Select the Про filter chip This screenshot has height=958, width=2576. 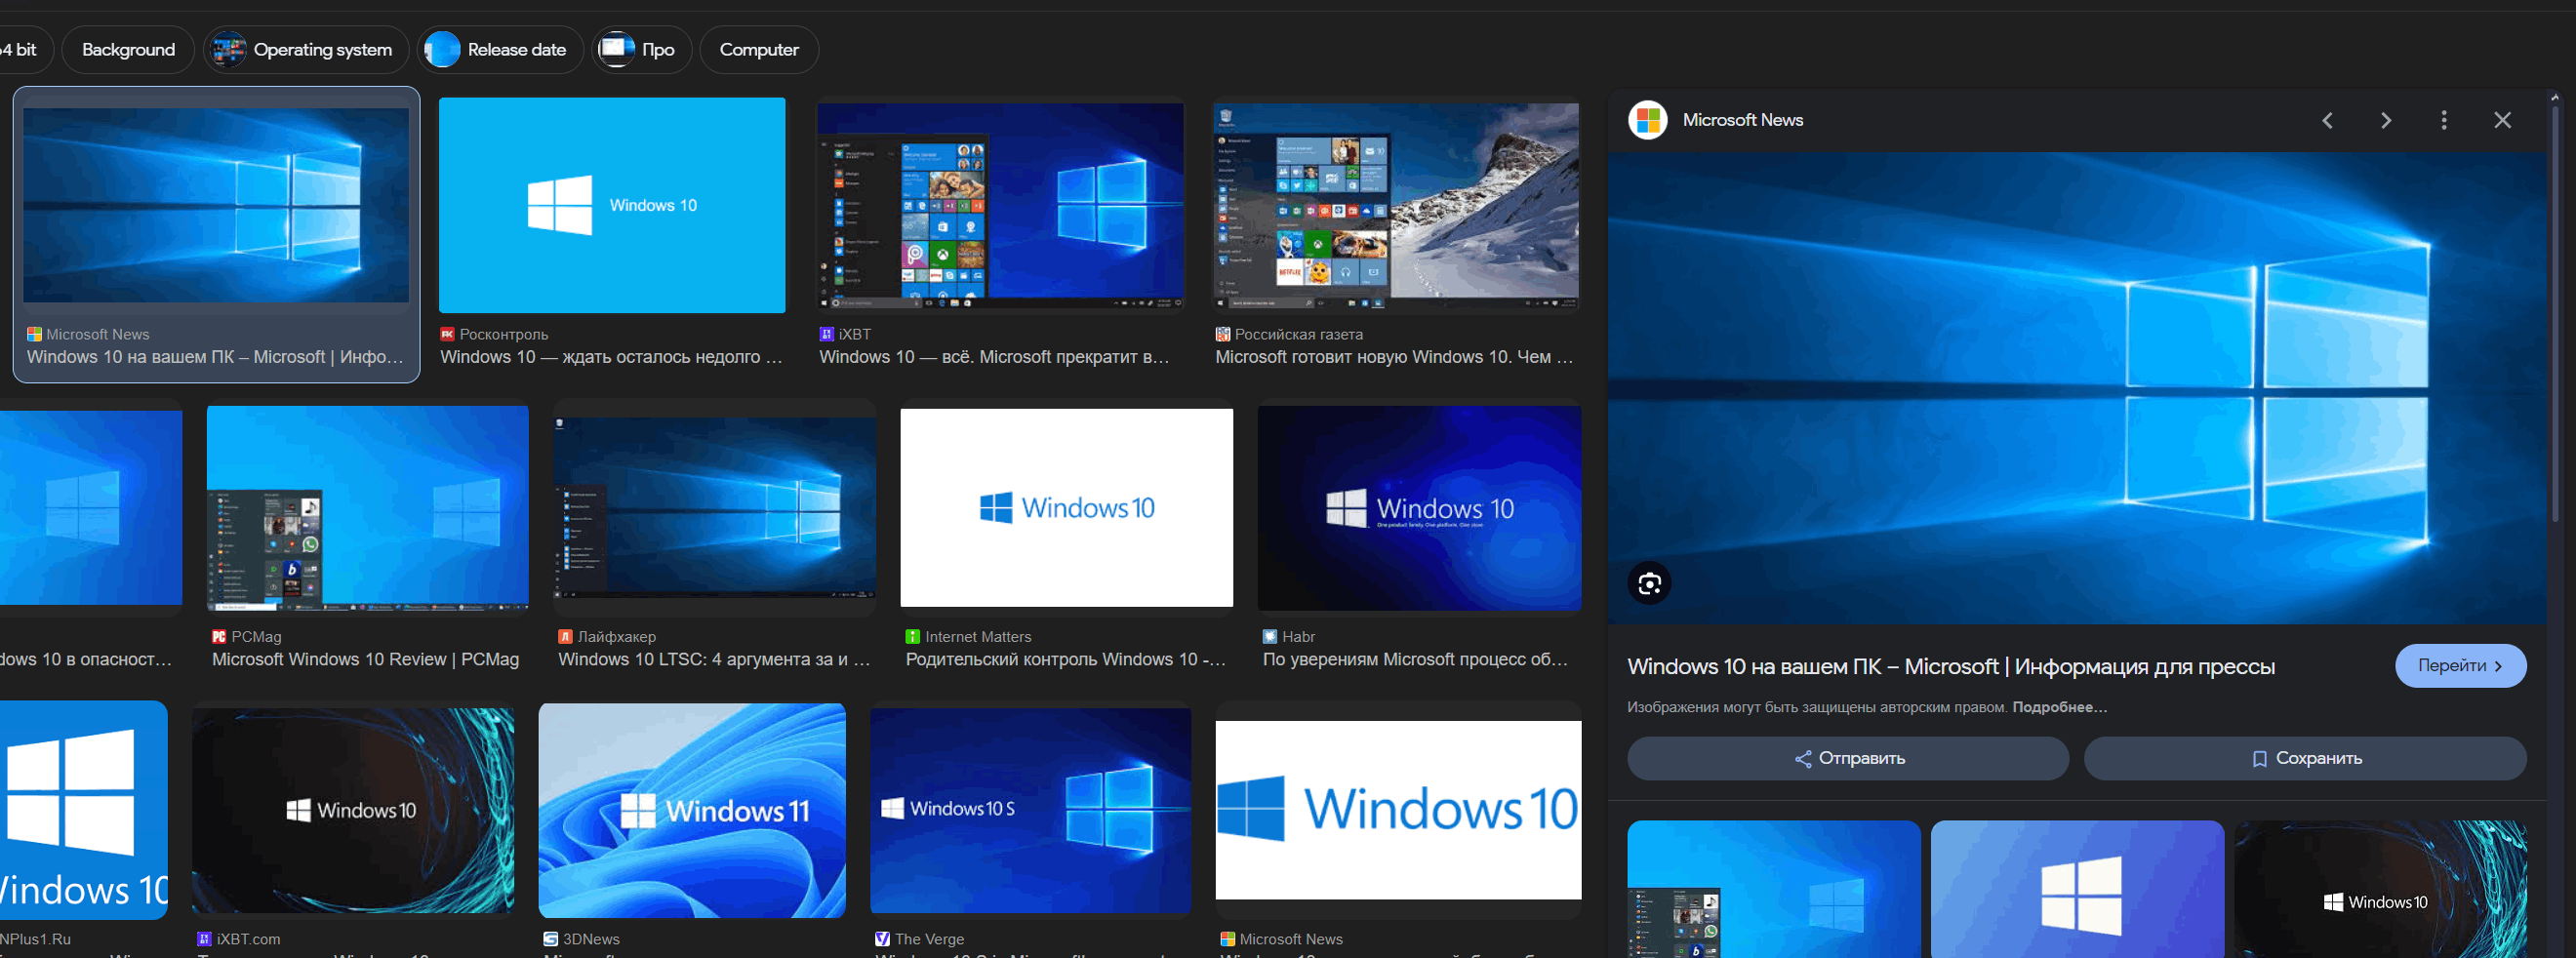point(642,49)
